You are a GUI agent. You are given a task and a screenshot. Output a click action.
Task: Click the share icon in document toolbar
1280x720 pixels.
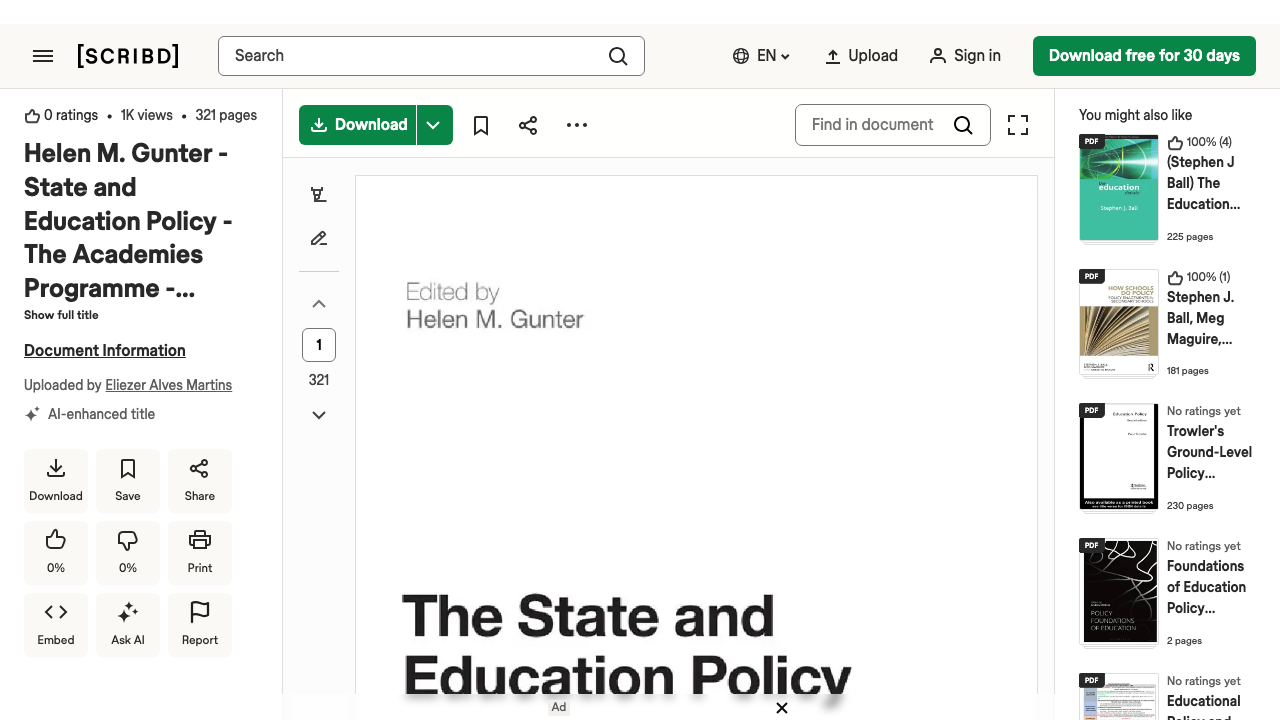pyautogui.click(x=528, y=125)
